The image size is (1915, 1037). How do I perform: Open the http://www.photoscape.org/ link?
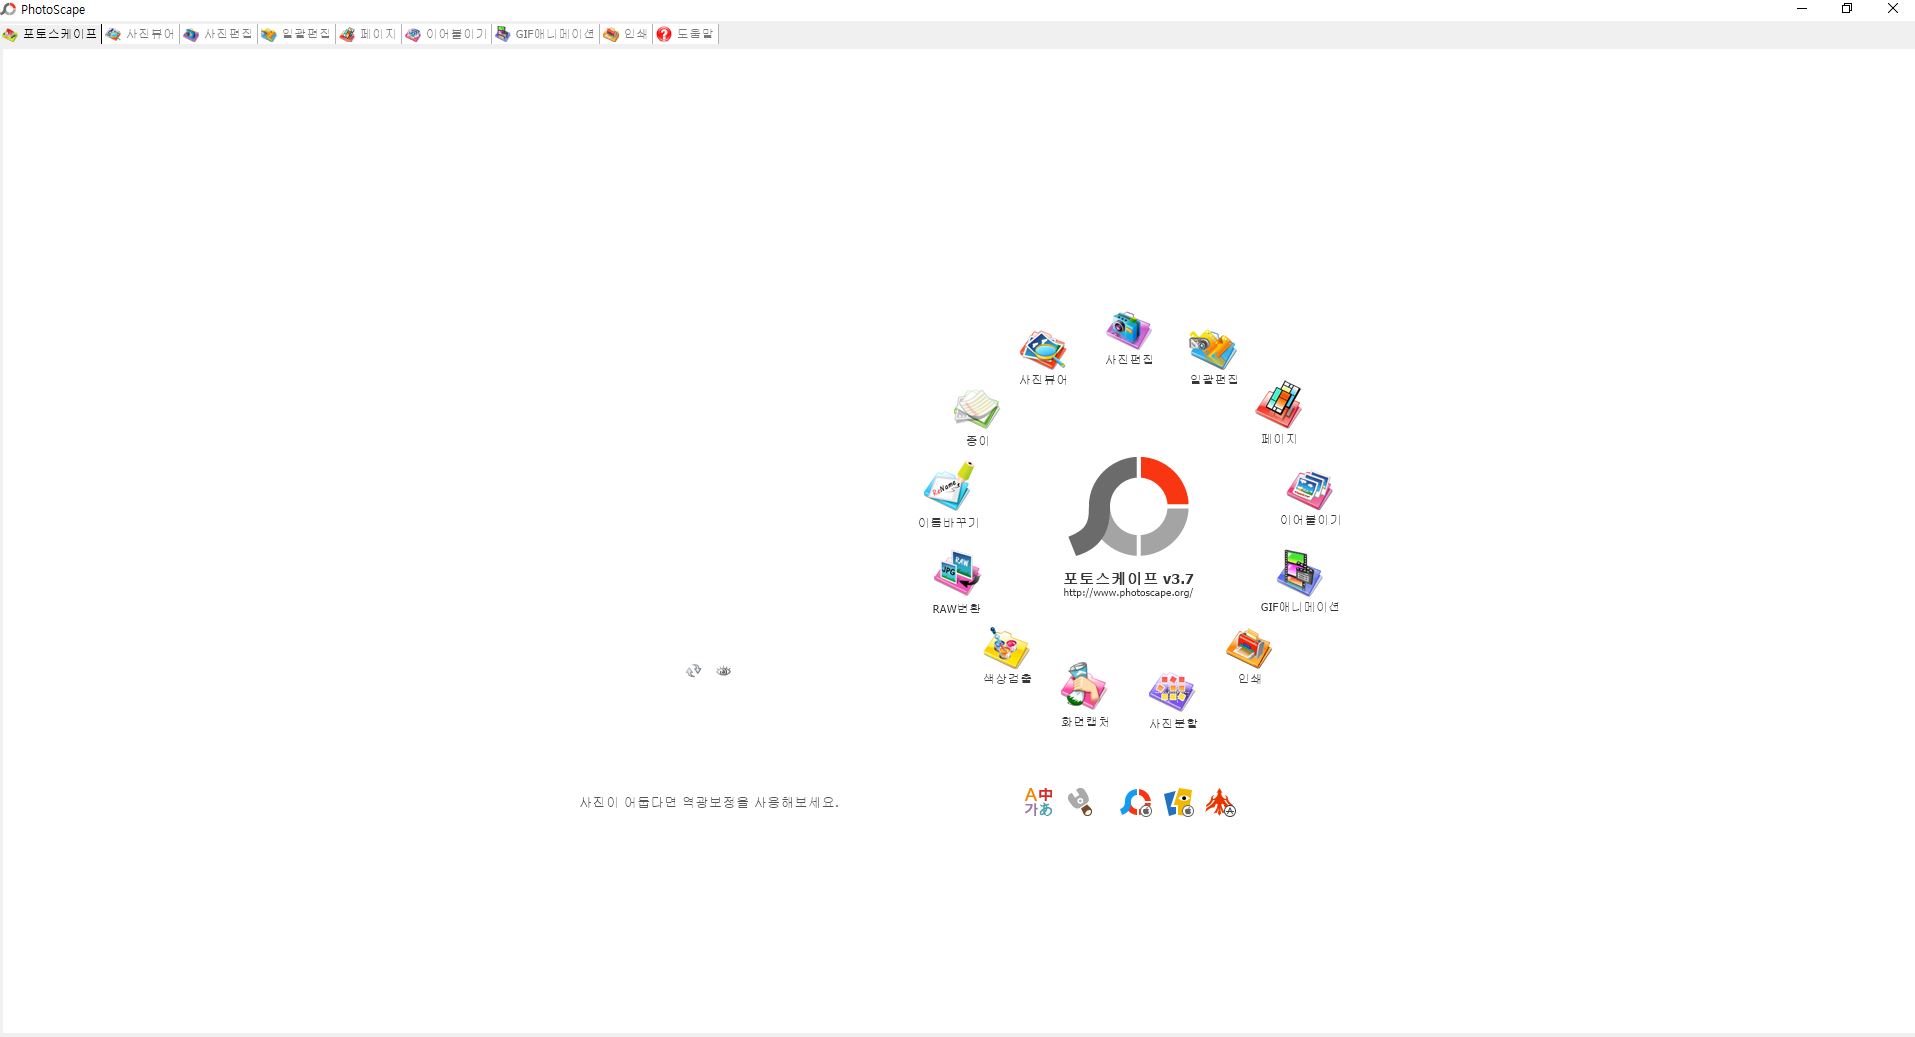[x=1128, y=593]
